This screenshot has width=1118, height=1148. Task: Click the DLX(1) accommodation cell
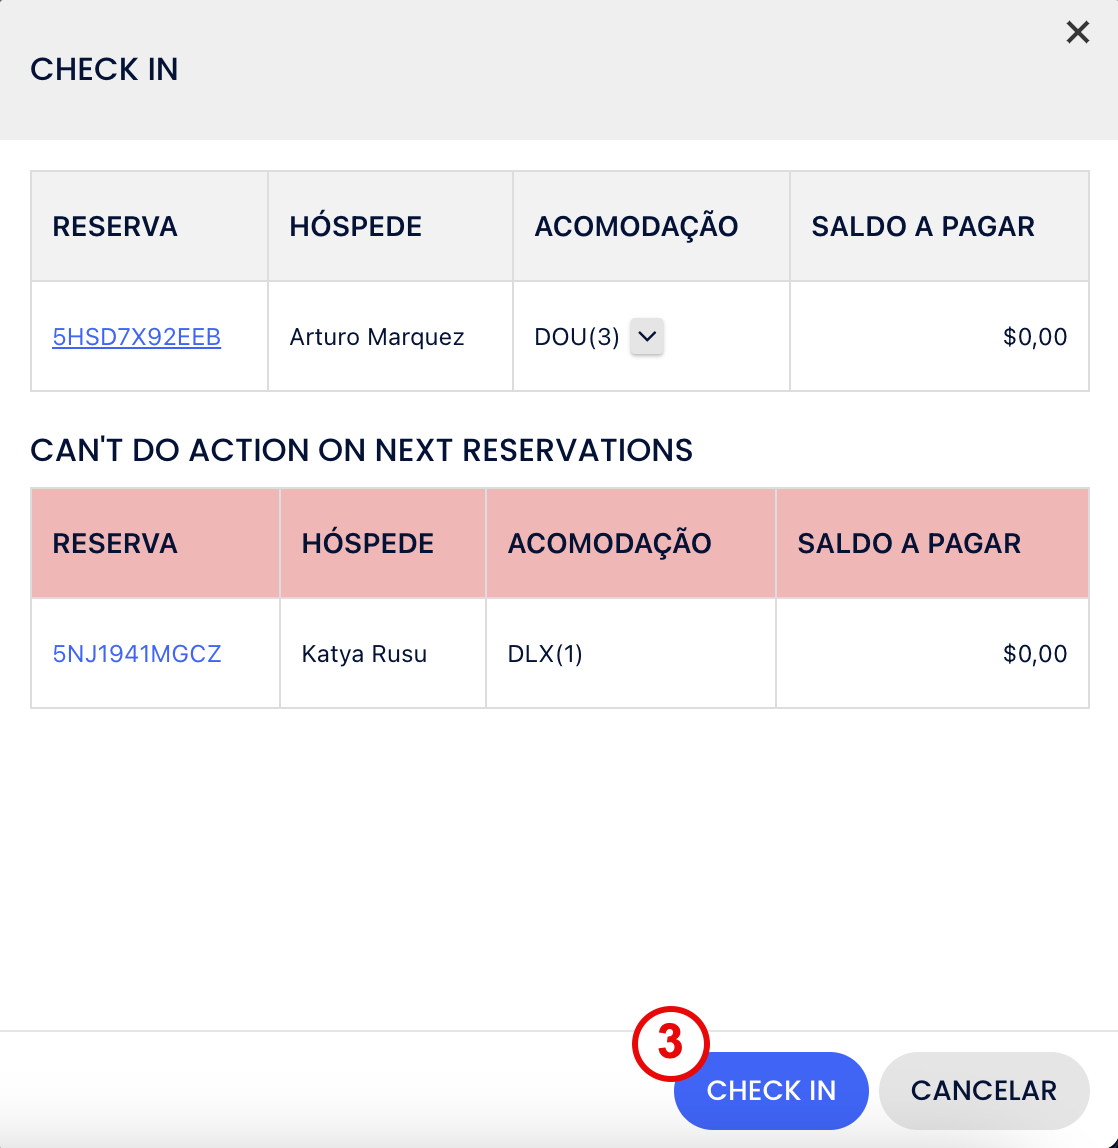click(545, 654)
